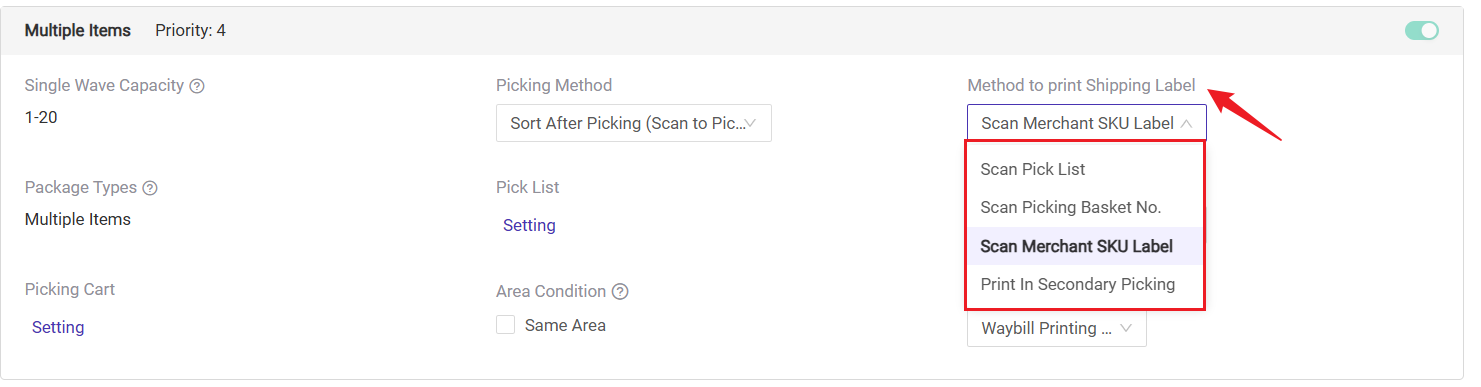Toggle off the Multiple Items rule switch
Viewport: 1481px width, 387px height.
(x=1421, y=31)
